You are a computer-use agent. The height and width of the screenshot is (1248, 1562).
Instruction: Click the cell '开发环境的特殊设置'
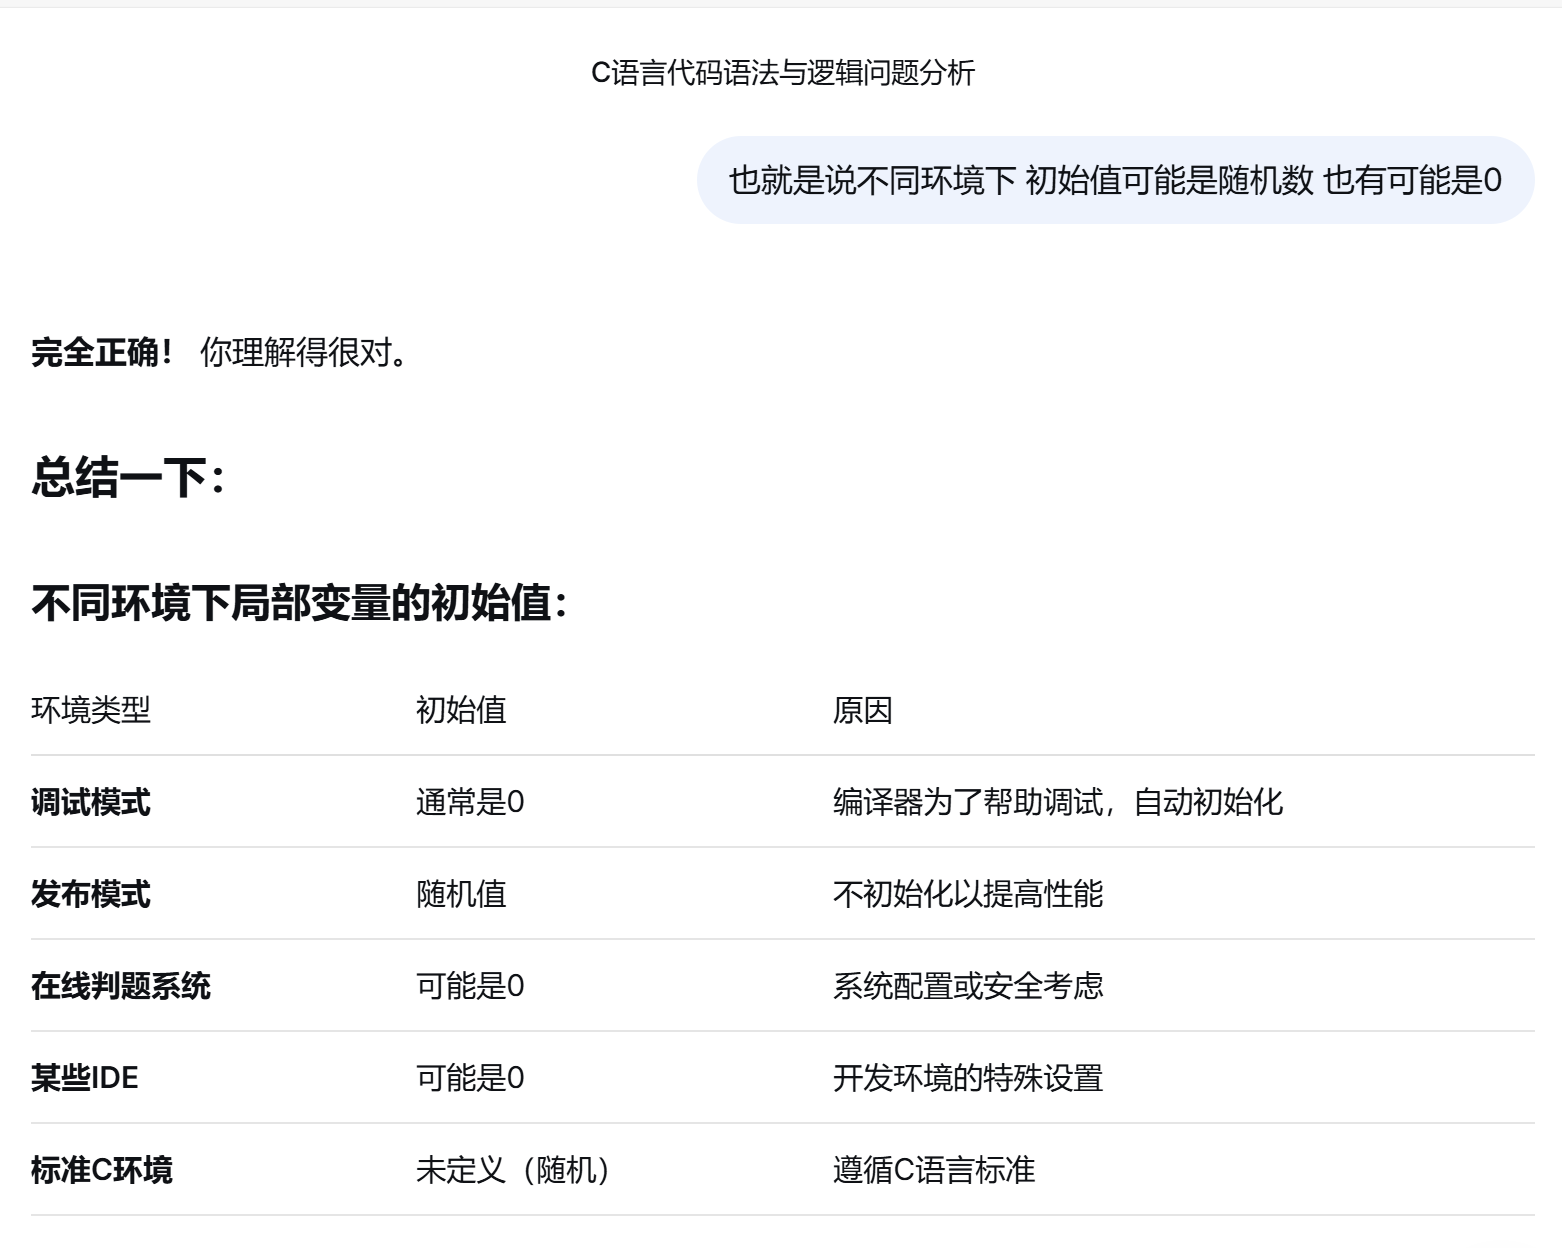[968, 1078]
